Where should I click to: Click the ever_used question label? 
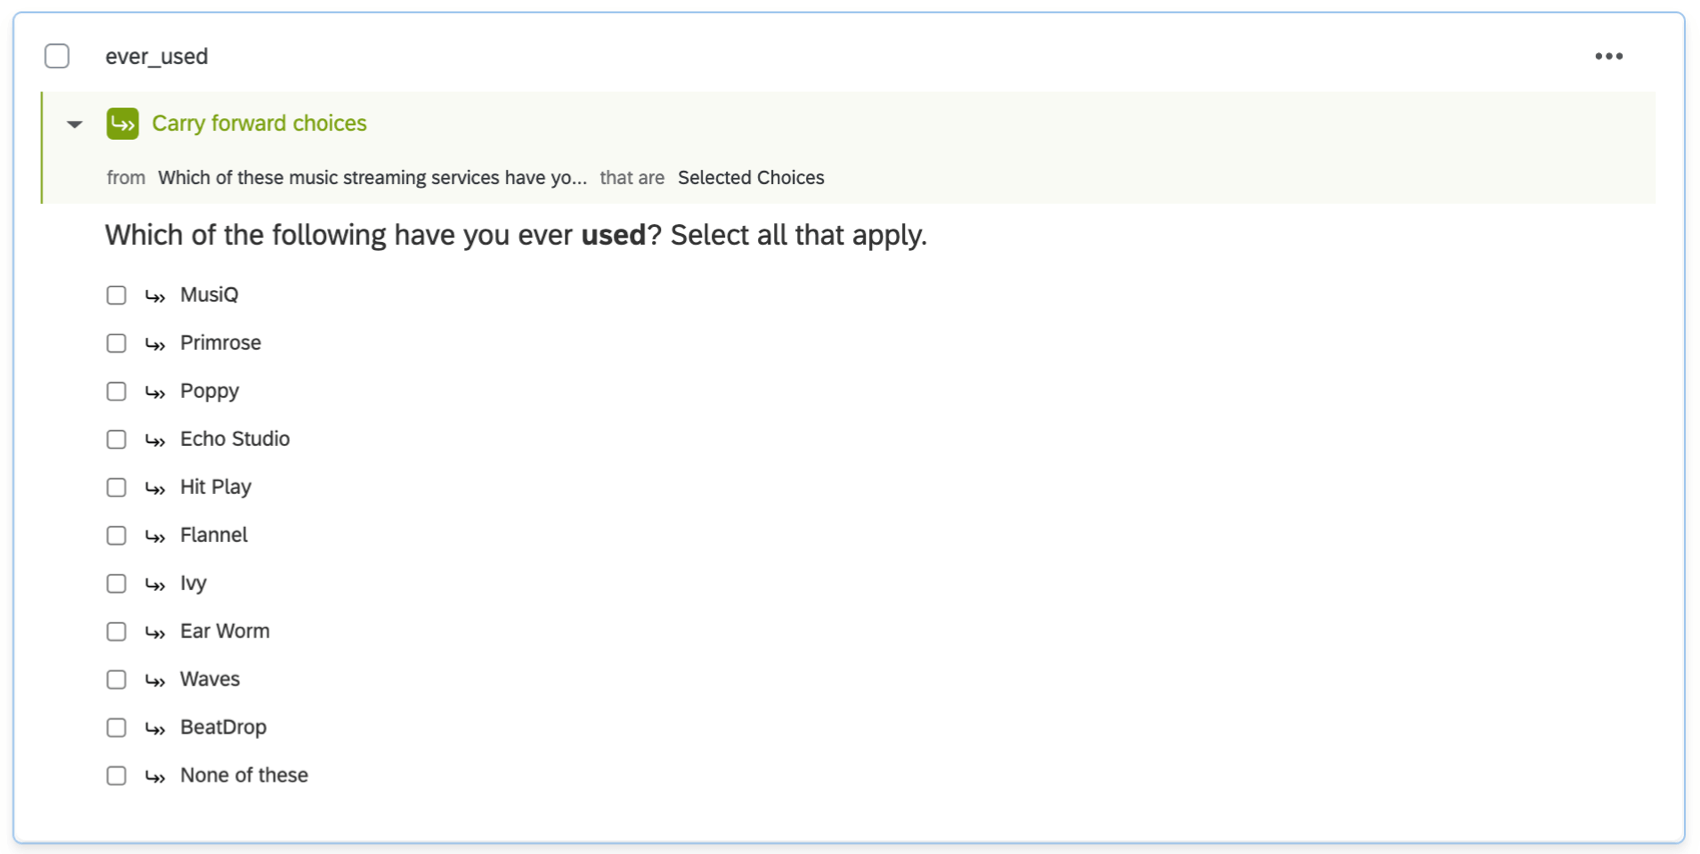pyautogui.click(x=157, y=56)
